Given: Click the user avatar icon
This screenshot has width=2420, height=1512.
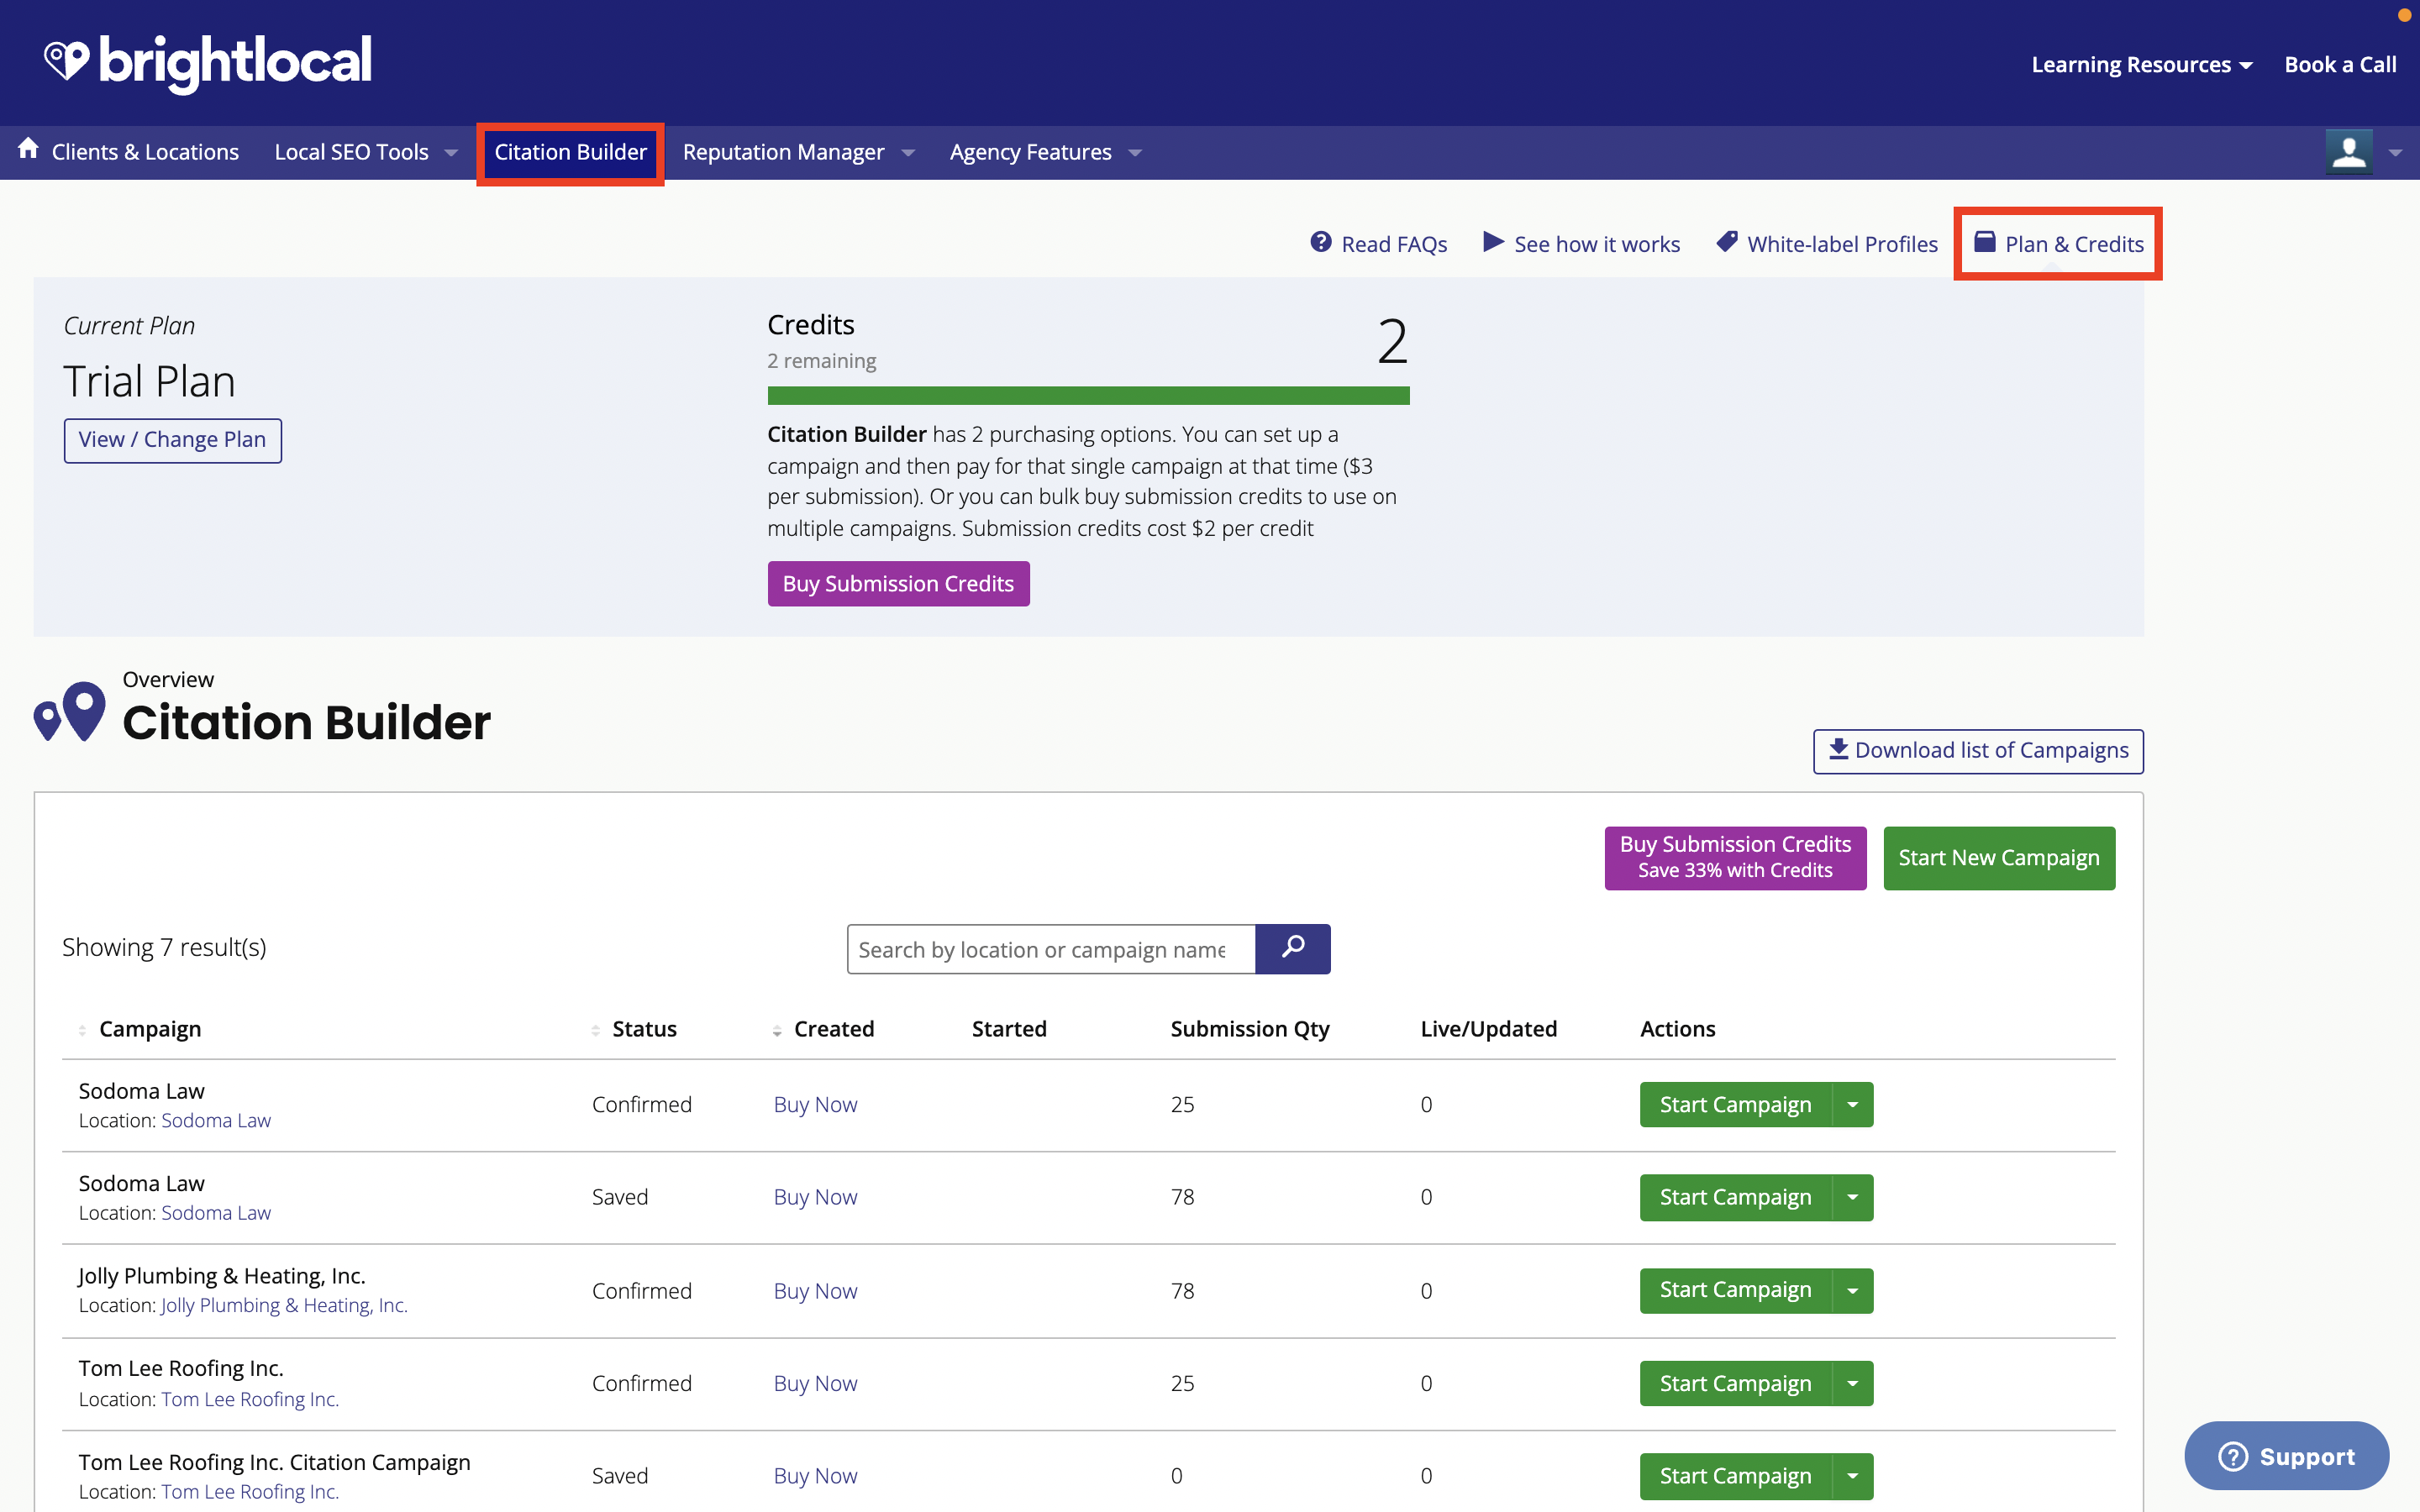Looking at the screenshot, I should click(2348, 152).
